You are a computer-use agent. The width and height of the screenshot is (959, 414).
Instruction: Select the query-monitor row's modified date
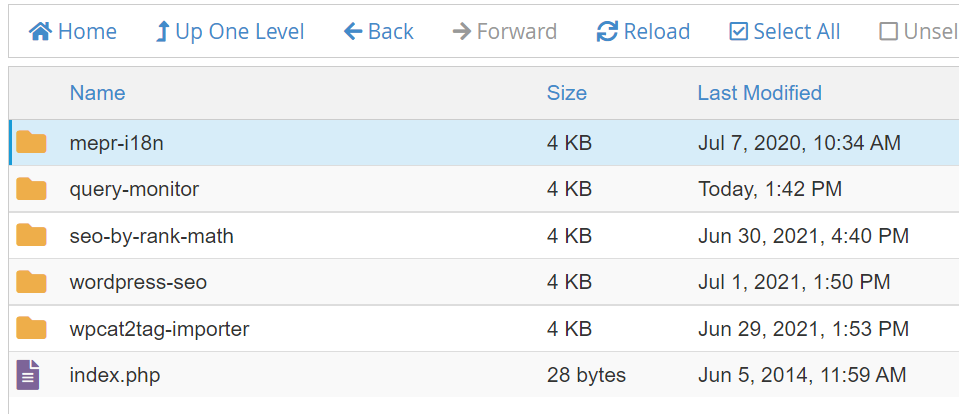pos(769,189)
